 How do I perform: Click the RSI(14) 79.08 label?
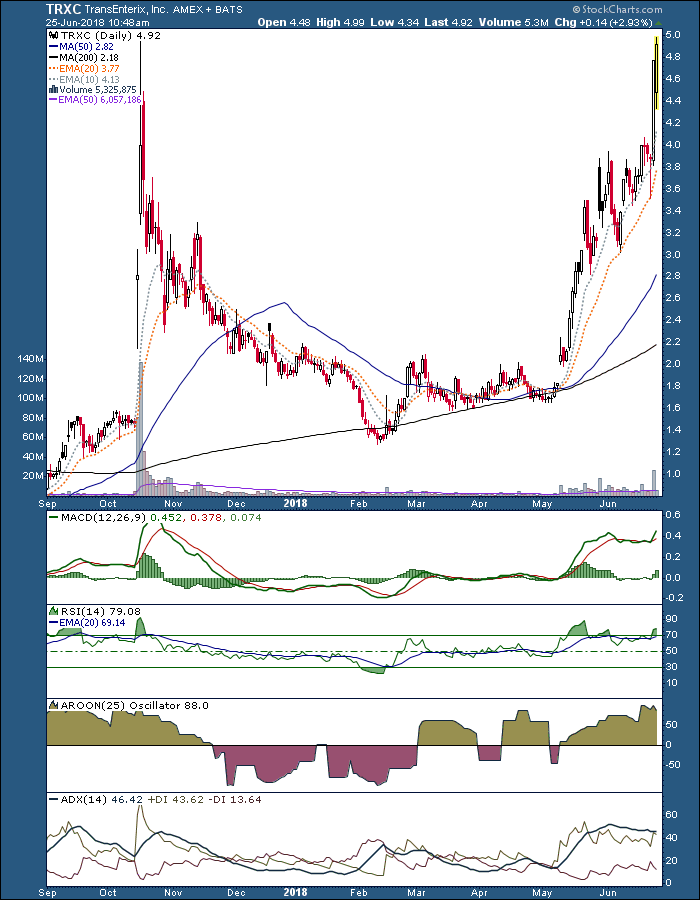(x=99, y=611)
